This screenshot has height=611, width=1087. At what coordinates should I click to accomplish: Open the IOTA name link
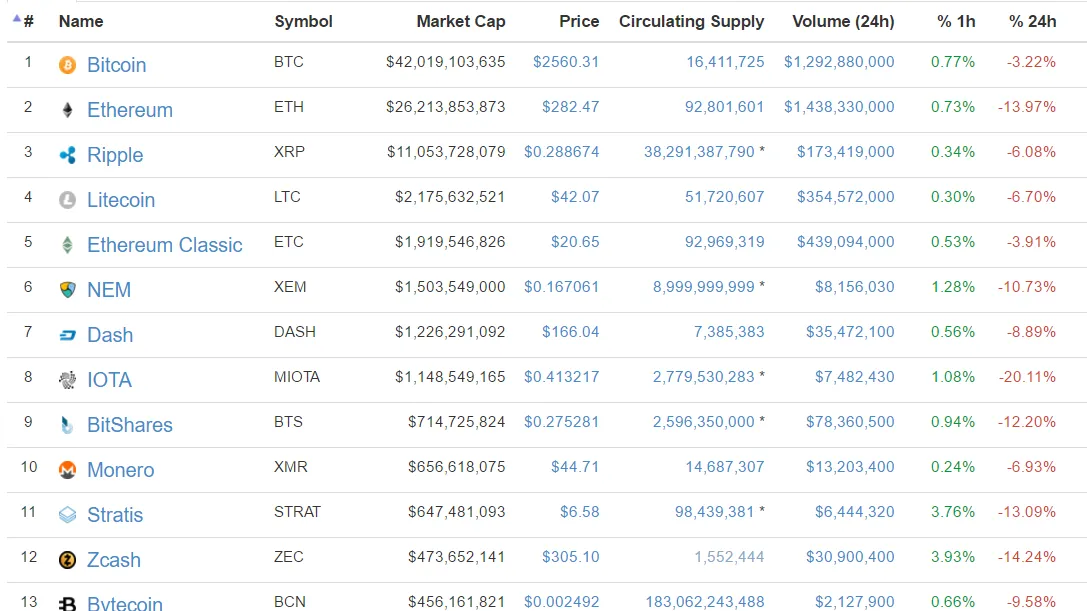[x=109, y=380]
